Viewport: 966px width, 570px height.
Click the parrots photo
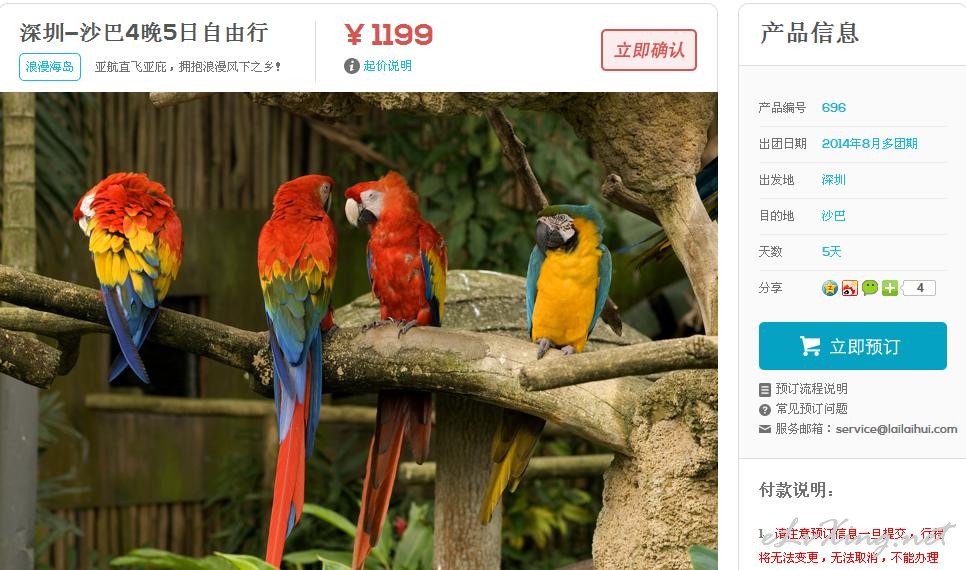tap(359, 331)
